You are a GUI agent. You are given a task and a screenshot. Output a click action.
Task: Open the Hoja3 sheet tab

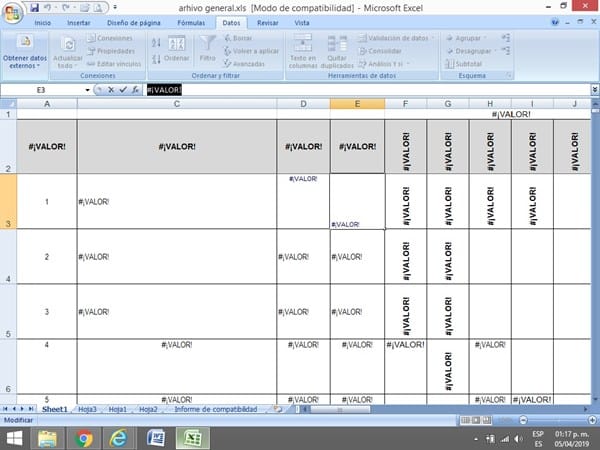87,409
